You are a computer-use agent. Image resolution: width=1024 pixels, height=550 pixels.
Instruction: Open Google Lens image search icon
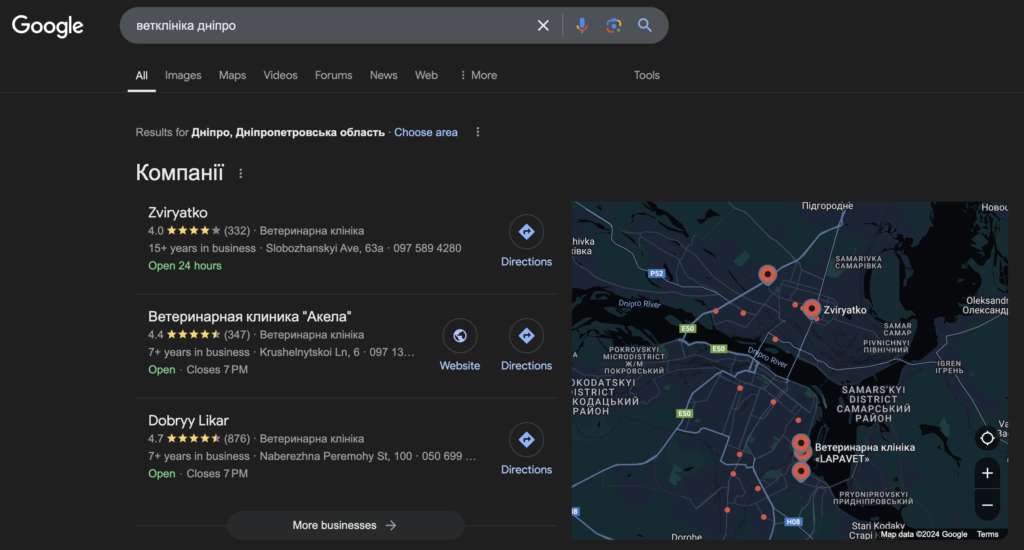coord(613,26)
